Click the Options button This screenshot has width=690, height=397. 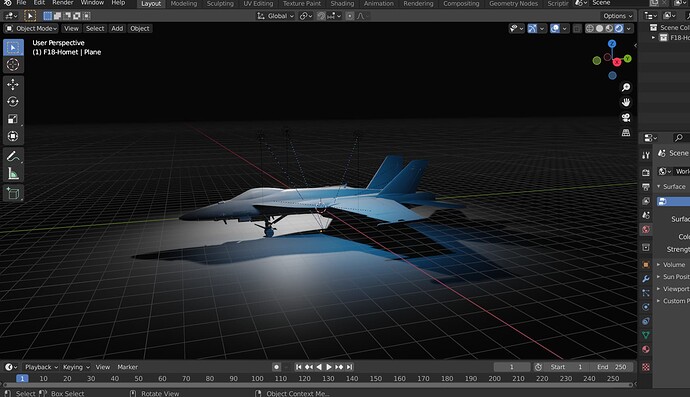(617, 16)
